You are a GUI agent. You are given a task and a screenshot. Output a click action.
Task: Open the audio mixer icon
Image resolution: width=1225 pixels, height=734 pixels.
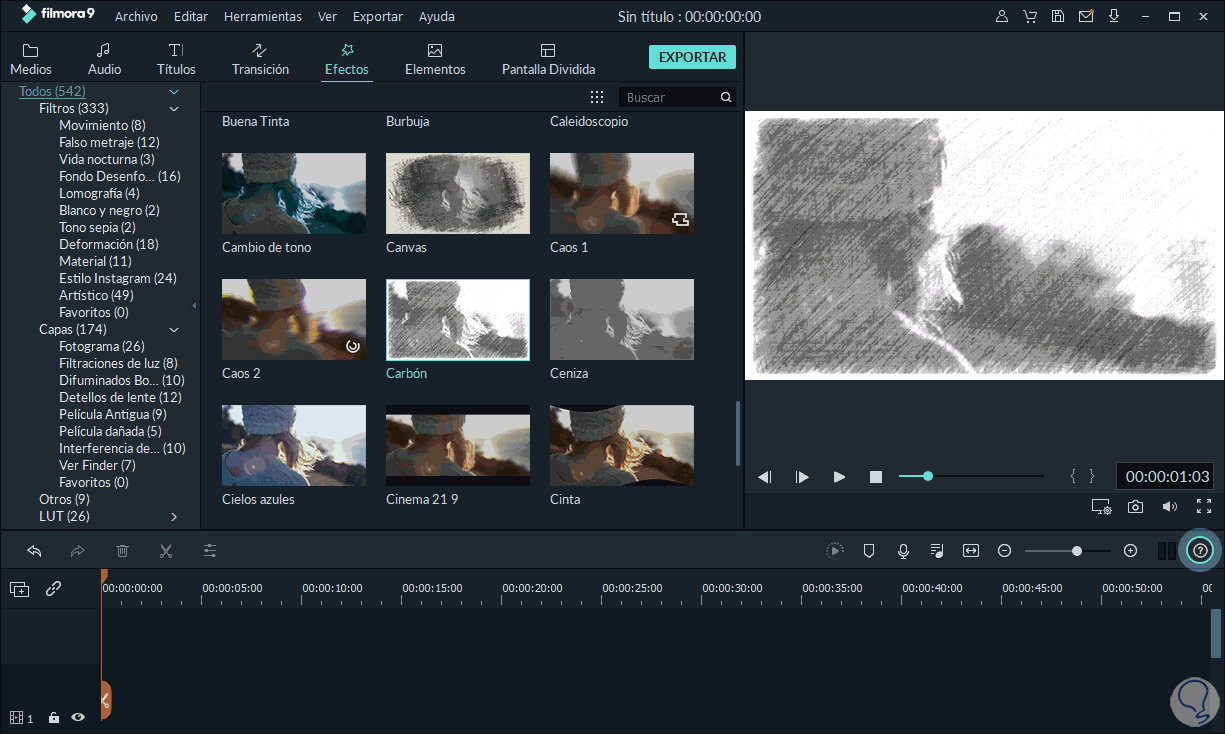click(936, 550)
